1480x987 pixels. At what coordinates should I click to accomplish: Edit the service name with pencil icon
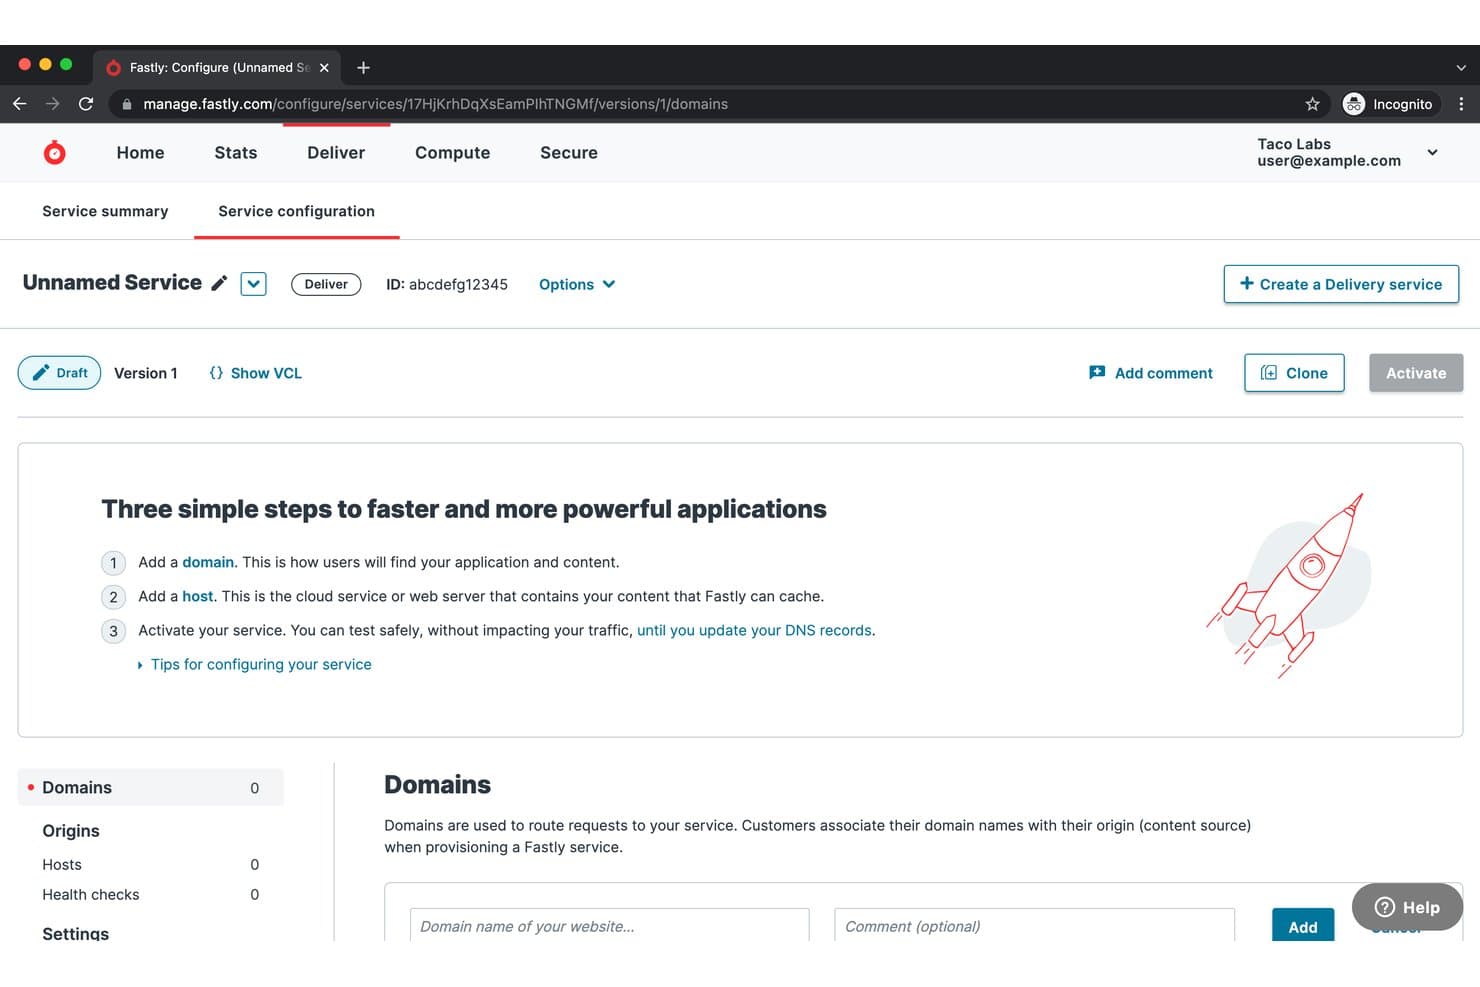click(219, 283)
